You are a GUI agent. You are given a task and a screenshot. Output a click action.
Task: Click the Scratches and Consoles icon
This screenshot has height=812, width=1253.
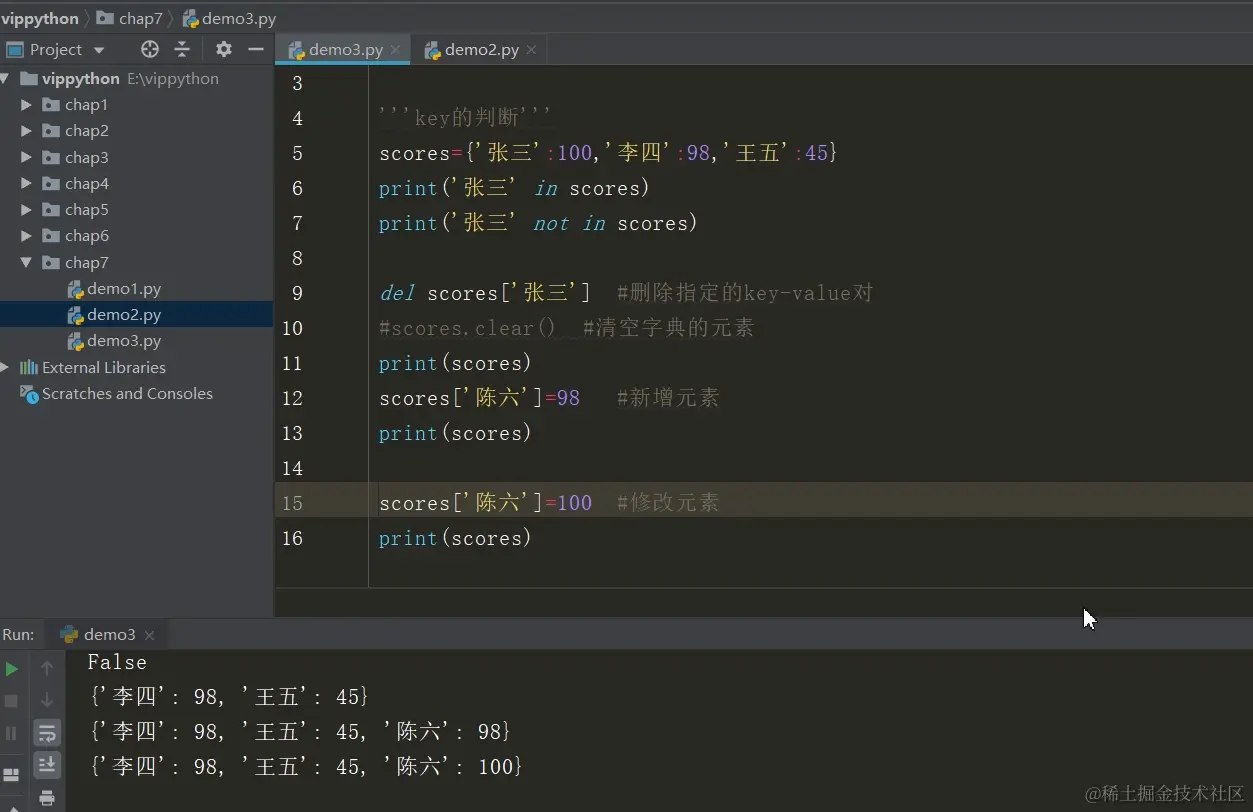tap(29, 394)
